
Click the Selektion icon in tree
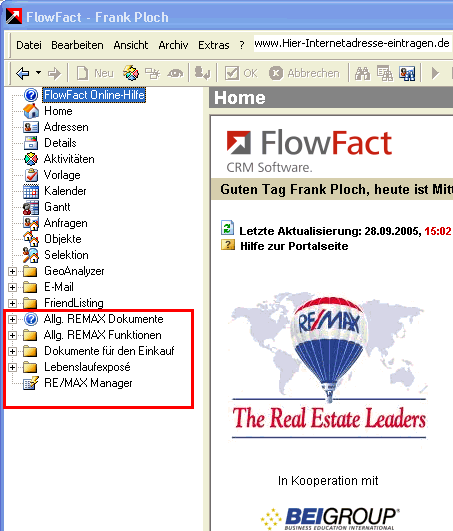[31, 255]
